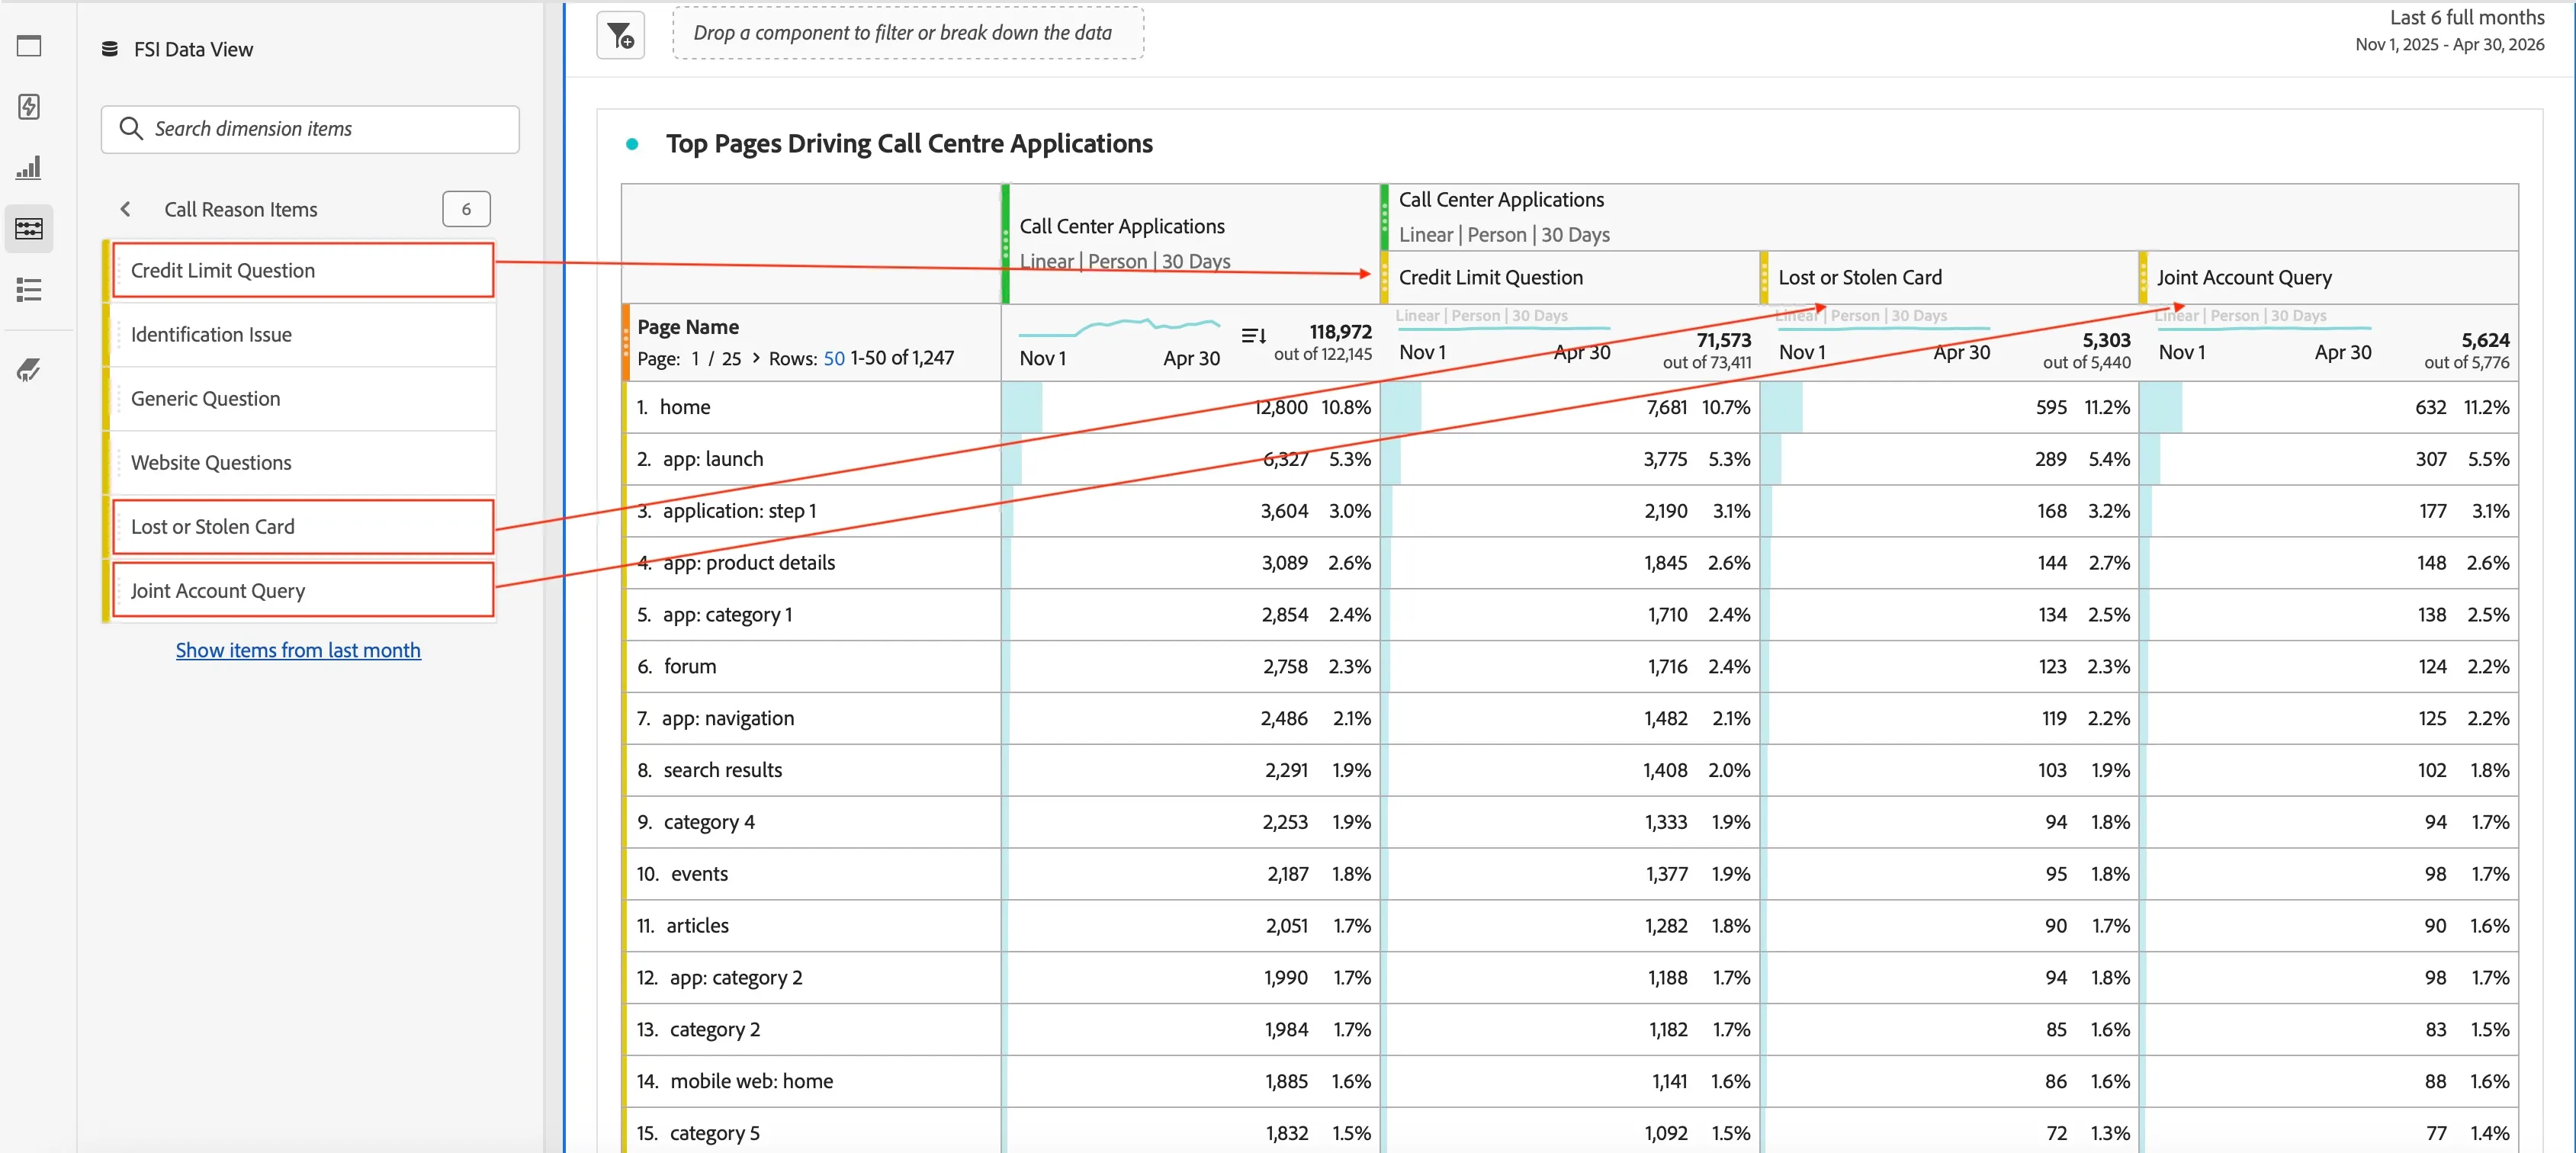This screenshot has height=1153, width=2576.
Task: Click the Search dimension items field
Action: [310, 129]
